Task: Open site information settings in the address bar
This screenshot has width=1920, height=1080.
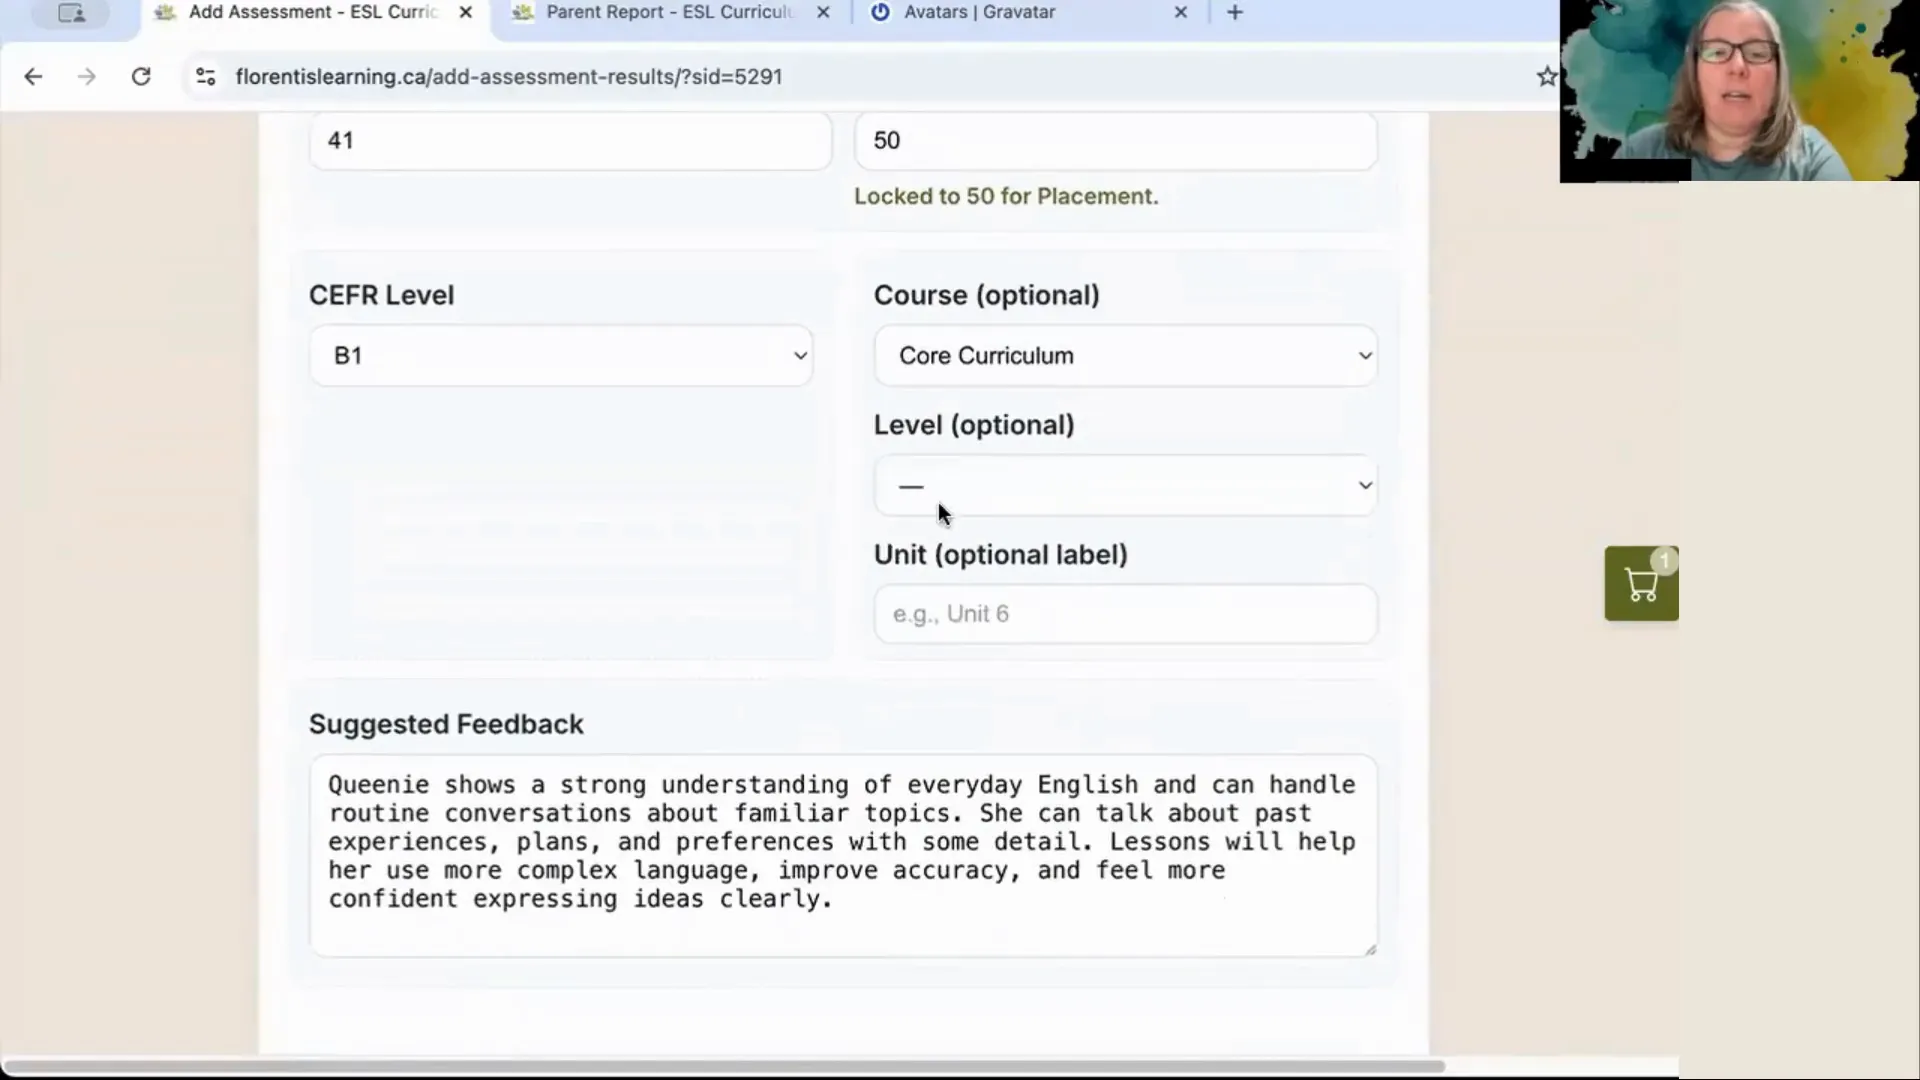Action: point(205,76)
